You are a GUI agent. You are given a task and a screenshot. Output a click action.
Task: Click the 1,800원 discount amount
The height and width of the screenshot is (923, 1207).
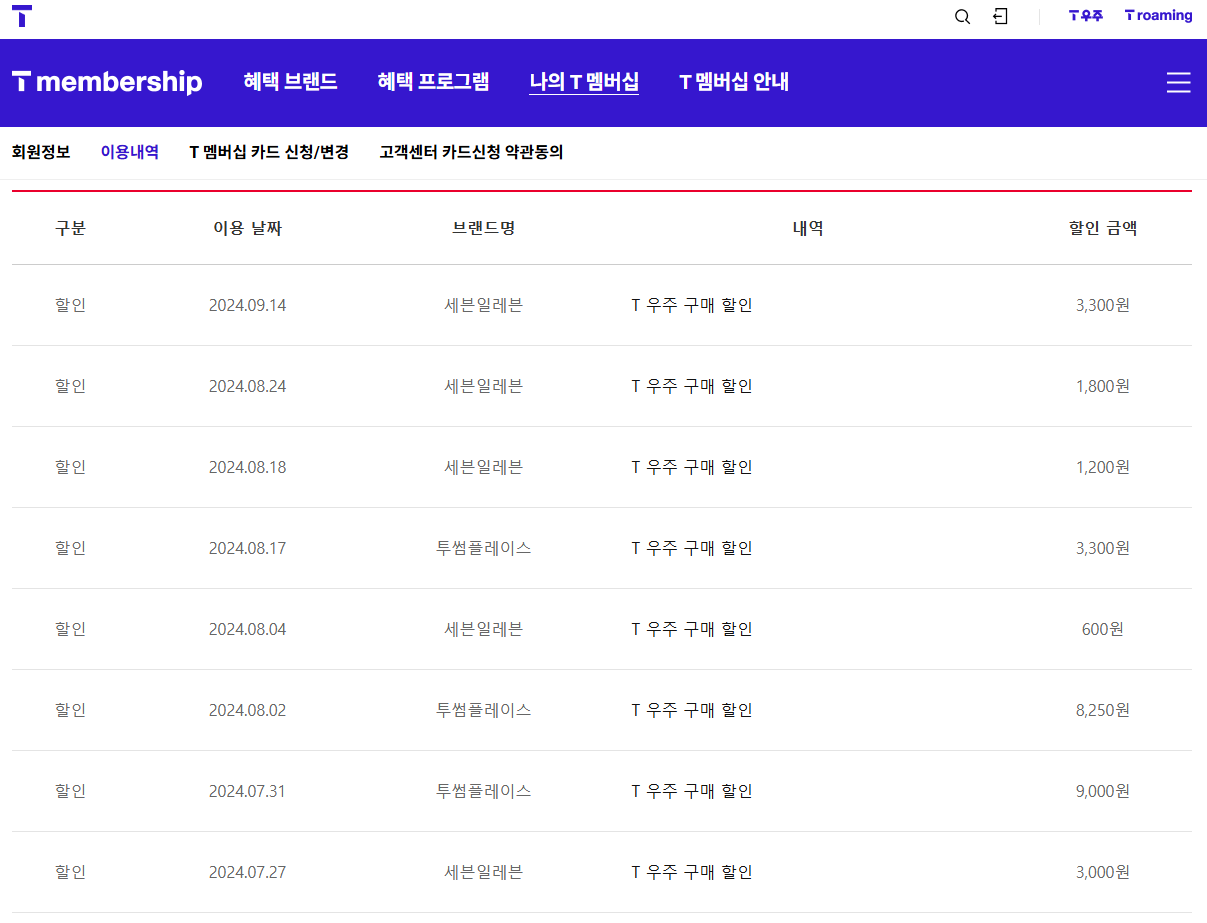(1102, 386)
